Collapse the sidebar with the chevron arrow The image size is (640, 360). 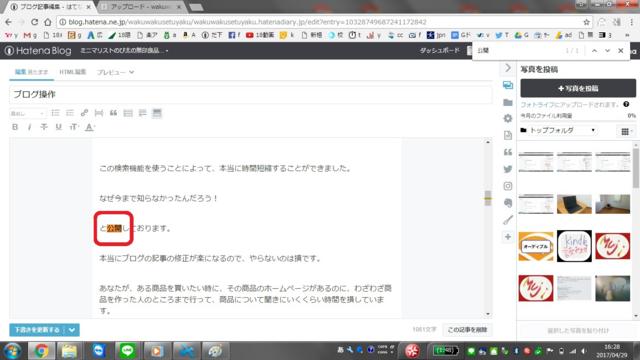click(x=508, y=68)
